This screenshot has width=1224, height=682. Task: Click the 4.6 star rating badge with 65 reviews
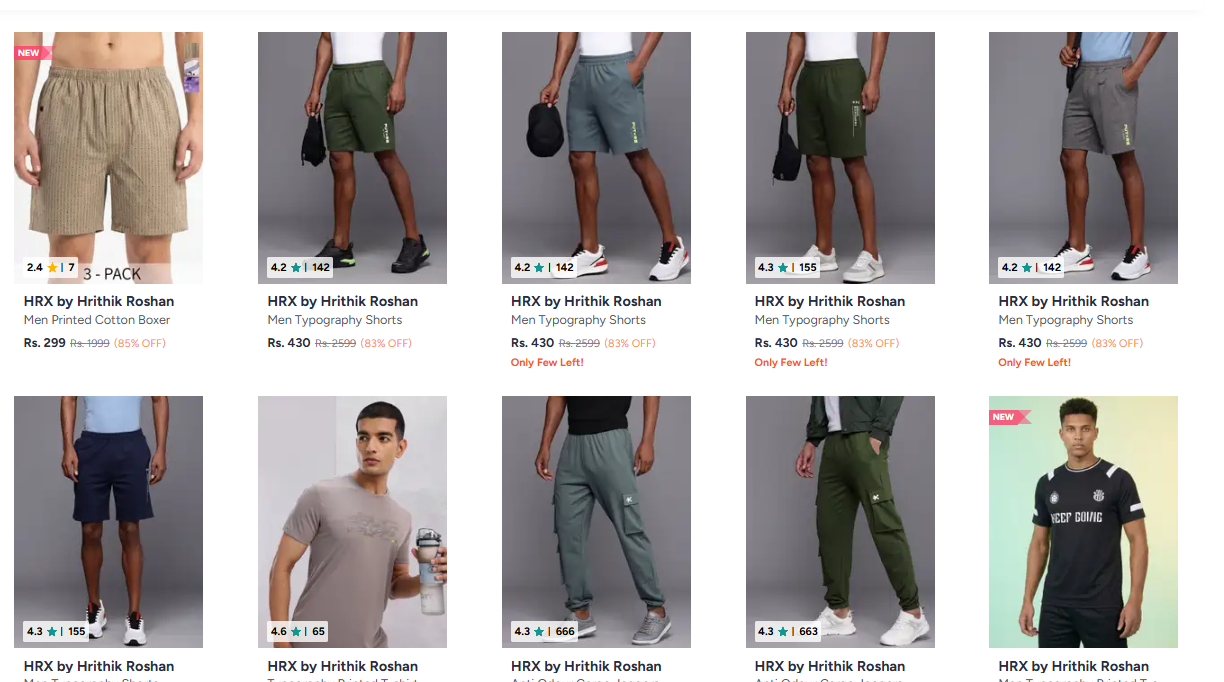coord(298,632)
